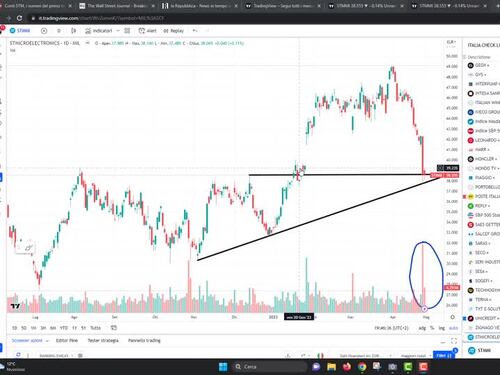Viewport: 500px width, 375px height.
Task: Select the Tutta time range
Action: click(95, 328)
